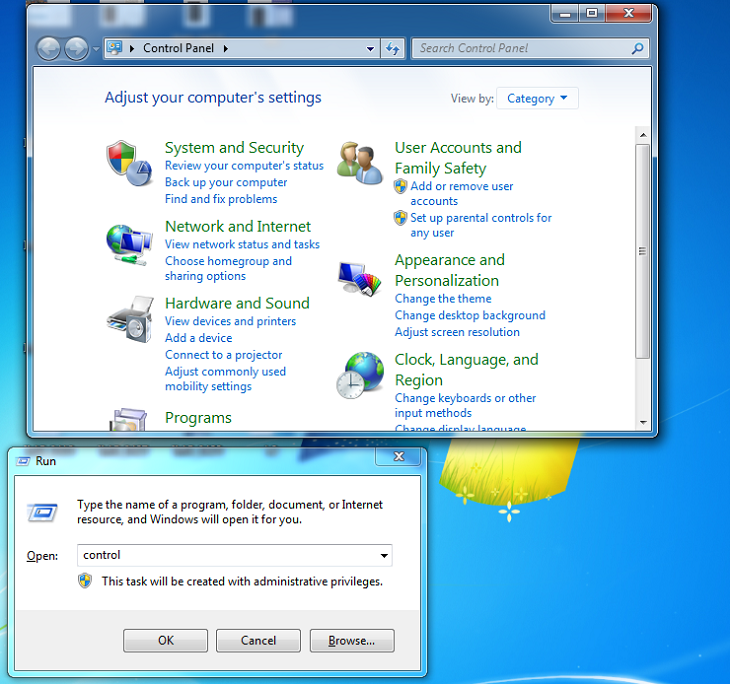Click the Browse... button in Run
This screenshot has height=684, width=730.
(x=352, y=641)
